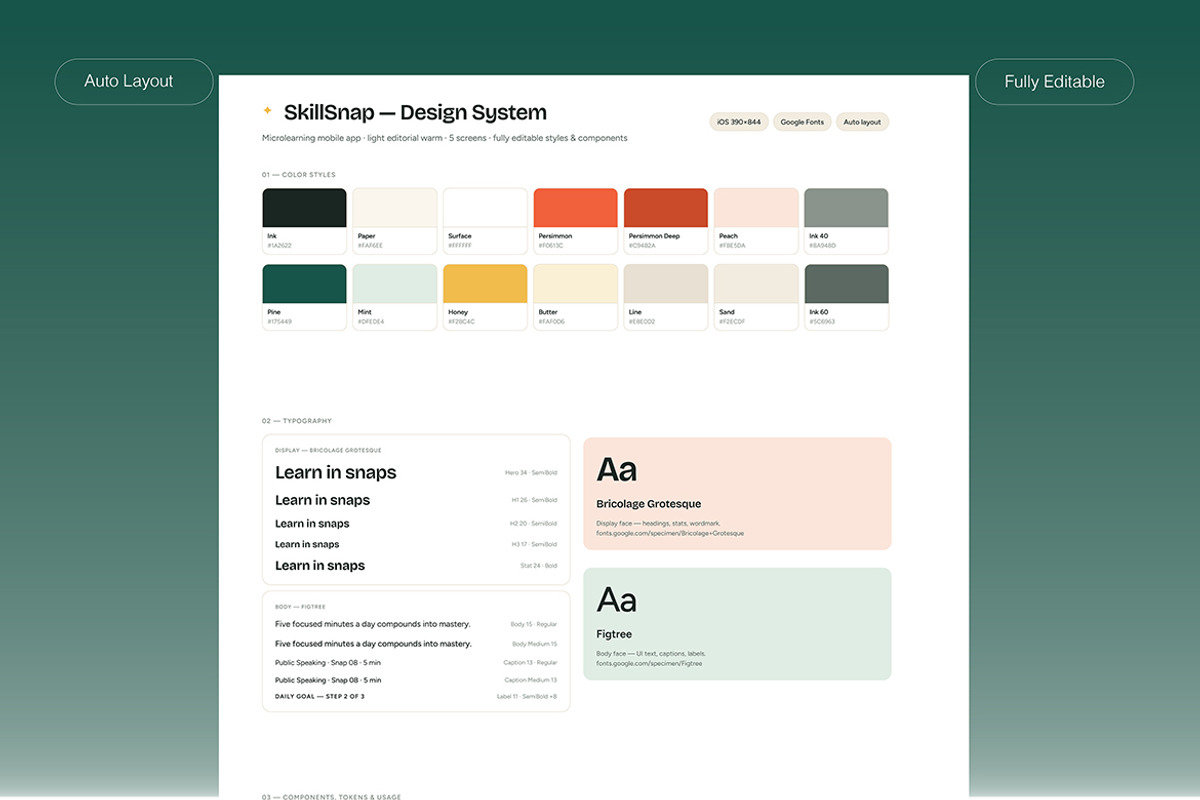Pick the Paper color swatch
This screenshot has height=800, width=1200.
[x=395, y=208]
